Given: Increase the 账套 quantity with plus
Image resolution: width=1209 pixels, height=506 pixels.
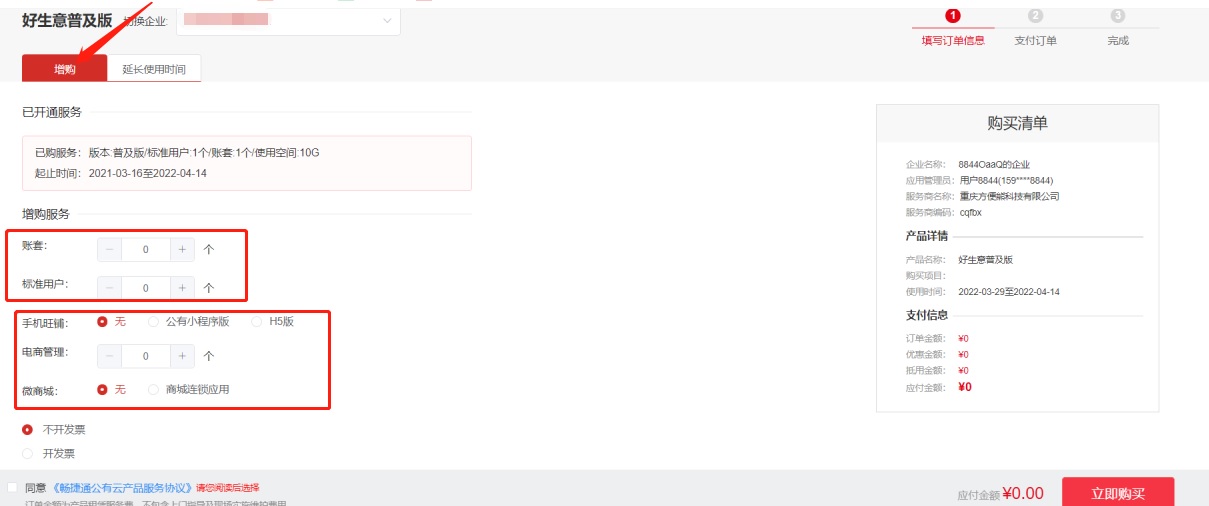Looking at the screenshot, I should [182, 250].
